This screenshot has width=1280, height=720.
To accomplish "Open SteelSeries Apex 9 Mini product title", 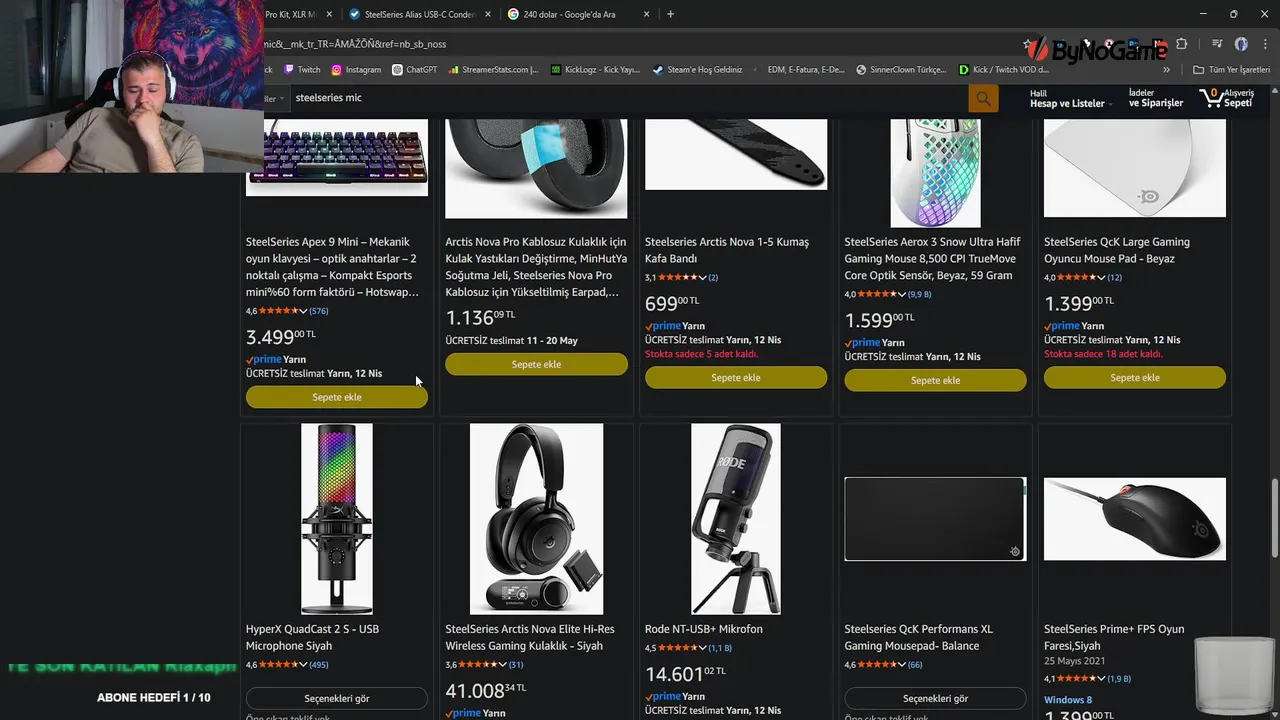I will point(333,267).
